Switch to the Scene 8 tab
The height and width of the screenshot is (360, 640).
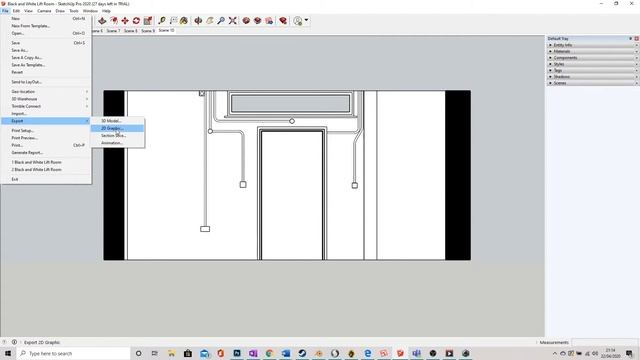(131, 31)
